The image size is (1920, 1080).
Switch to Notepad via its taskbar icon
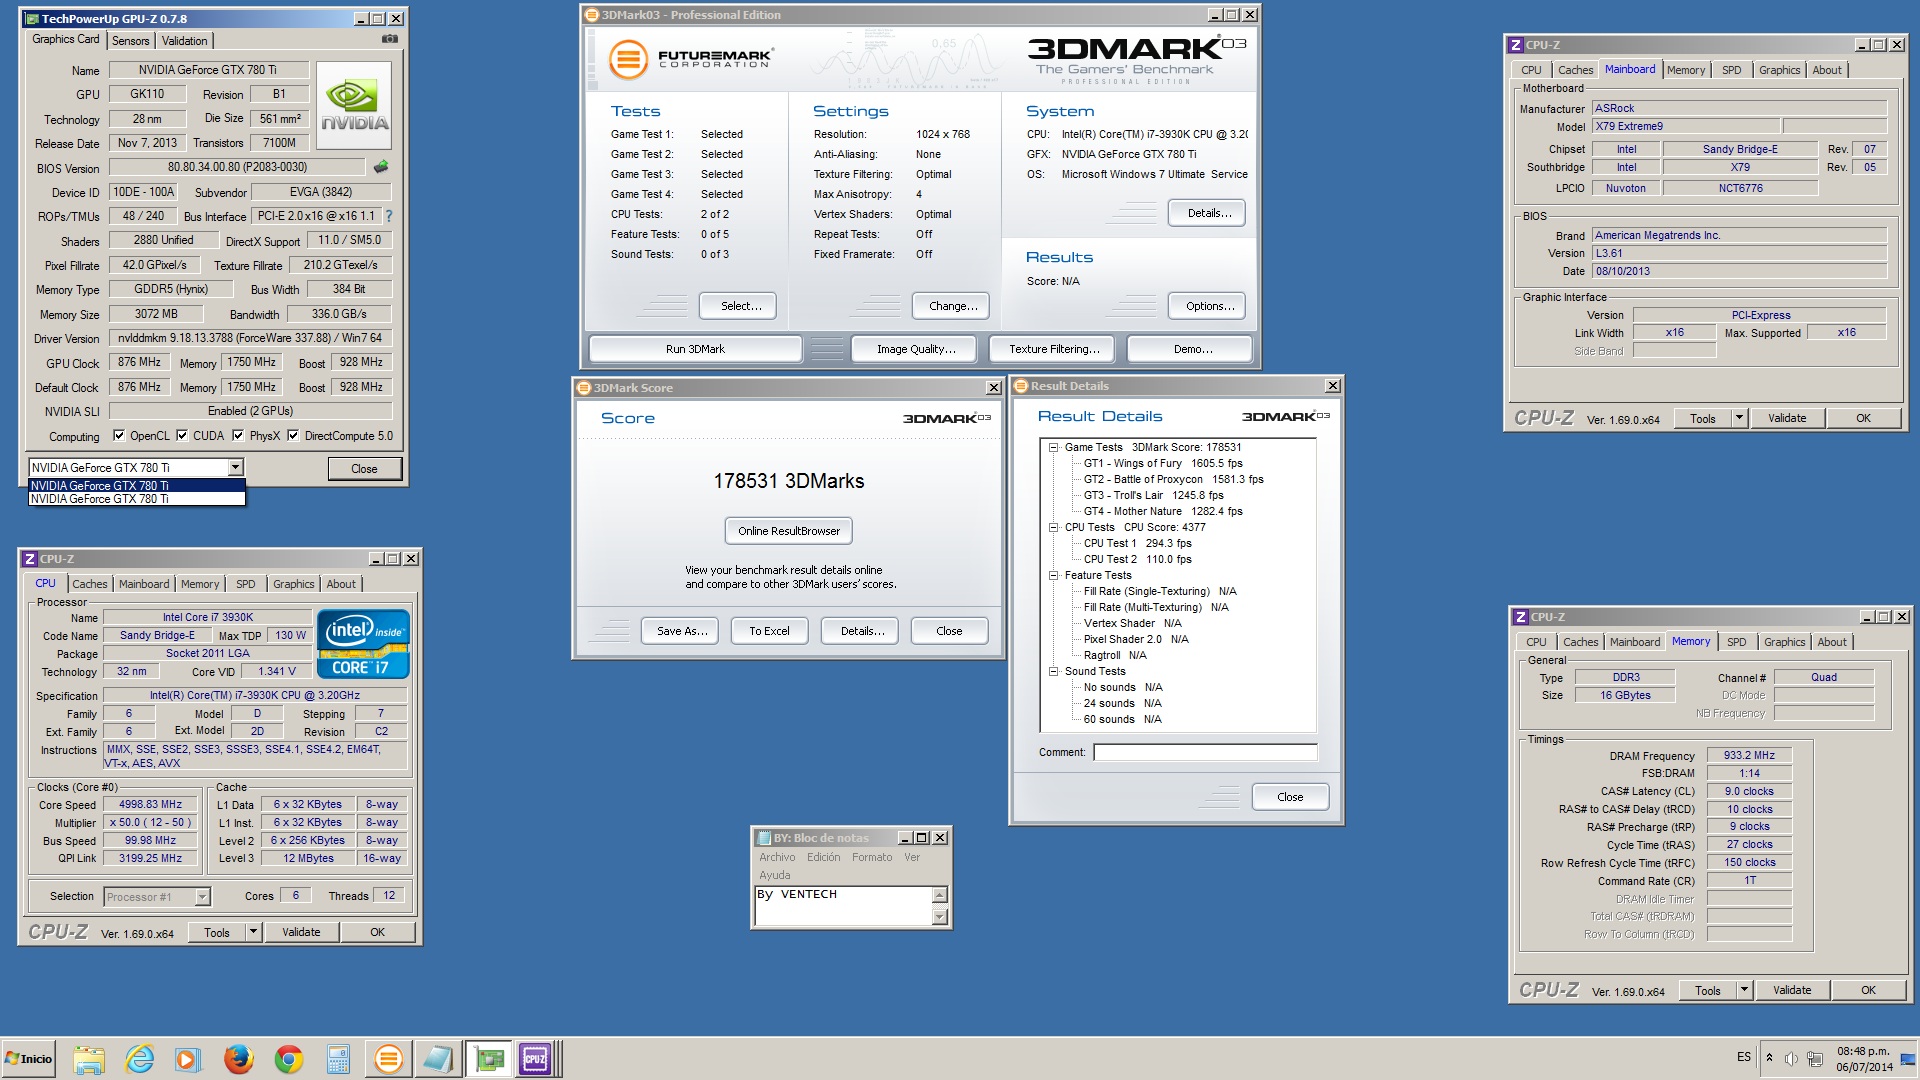tap(438, 1059)
